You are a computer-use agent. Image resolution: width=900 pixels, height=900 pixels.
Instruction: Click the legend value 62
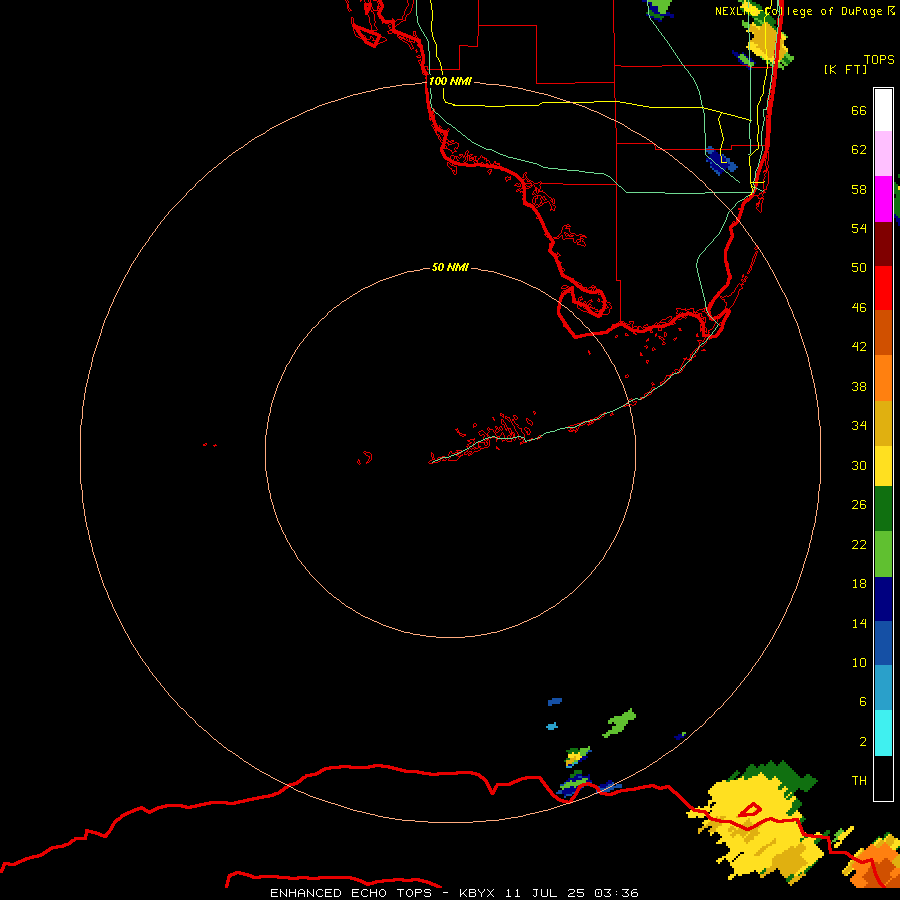pyautogui.click(x=859, y=150)
